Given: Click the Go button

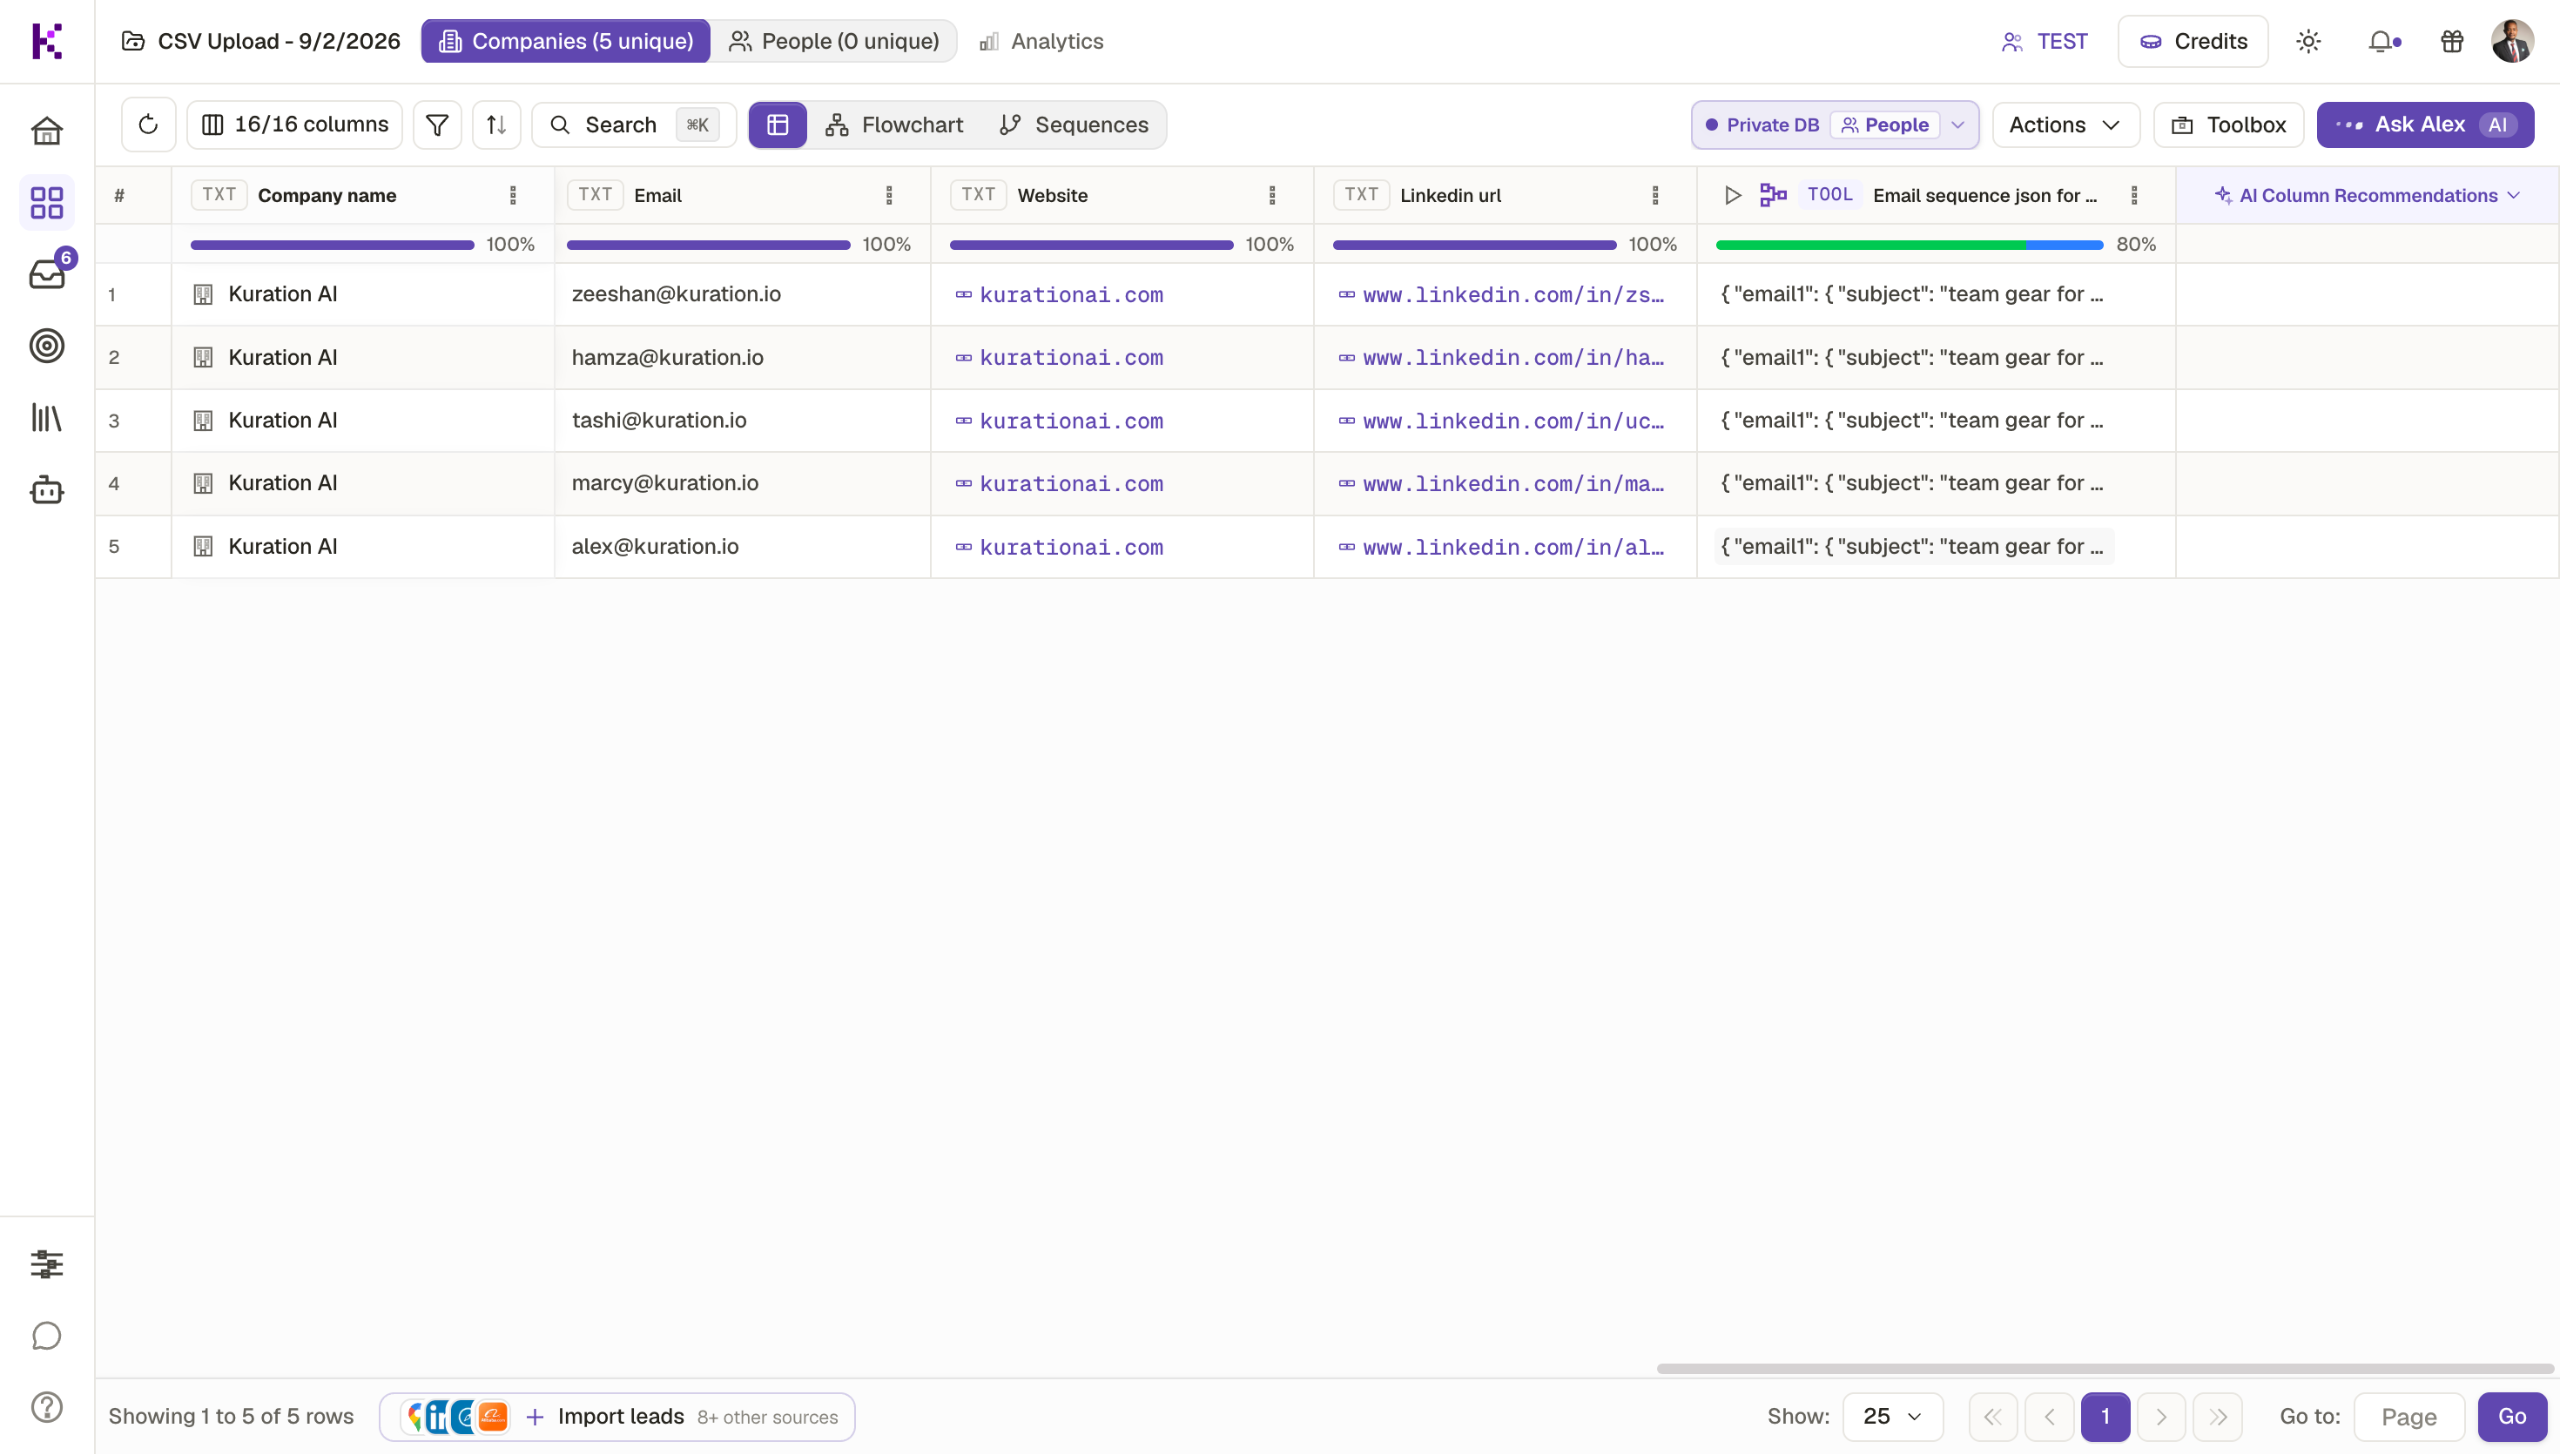Looking at the screenshot, I should (2512, 1416).
